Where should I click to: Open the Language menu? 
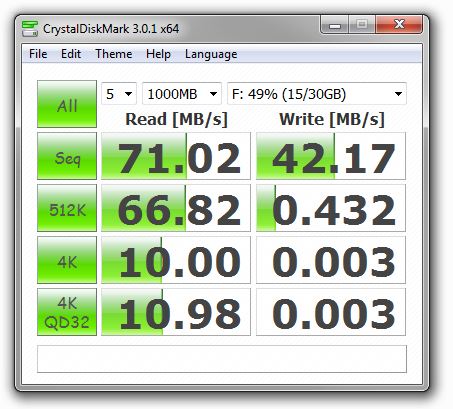coord(211,54)
